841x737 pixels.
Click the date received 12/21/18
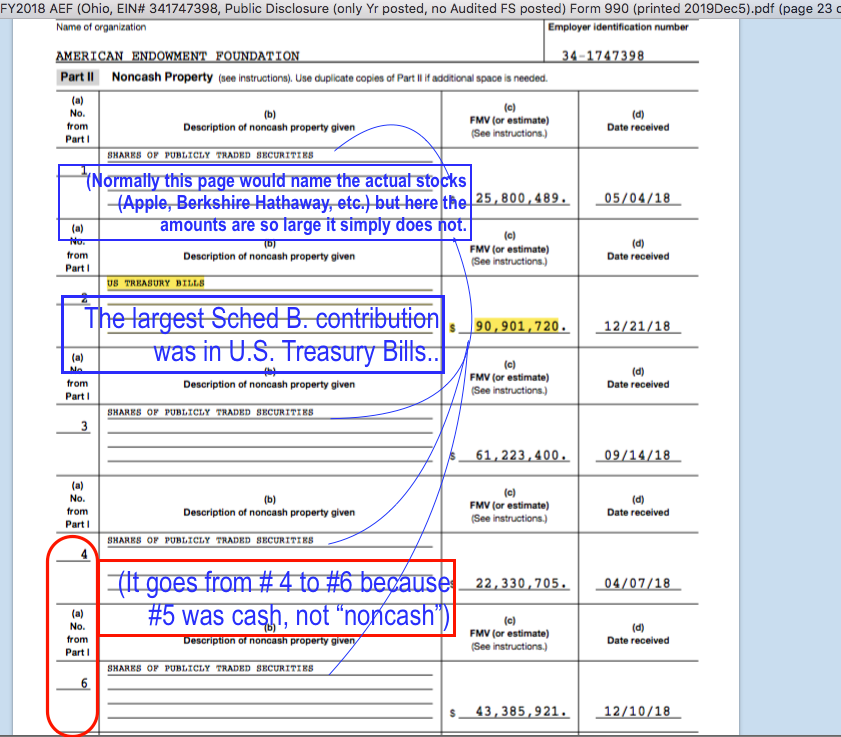point(637,327)
